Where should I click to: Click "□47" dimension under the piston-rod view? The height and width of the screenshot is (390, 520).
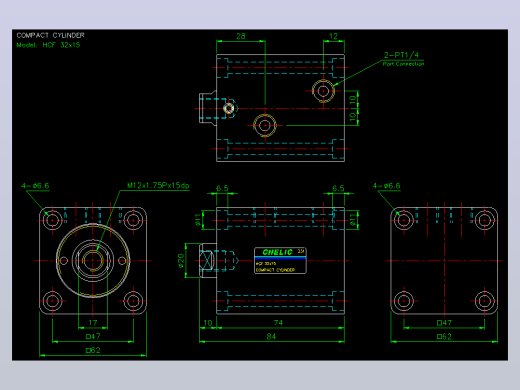(x=93, y=336)
